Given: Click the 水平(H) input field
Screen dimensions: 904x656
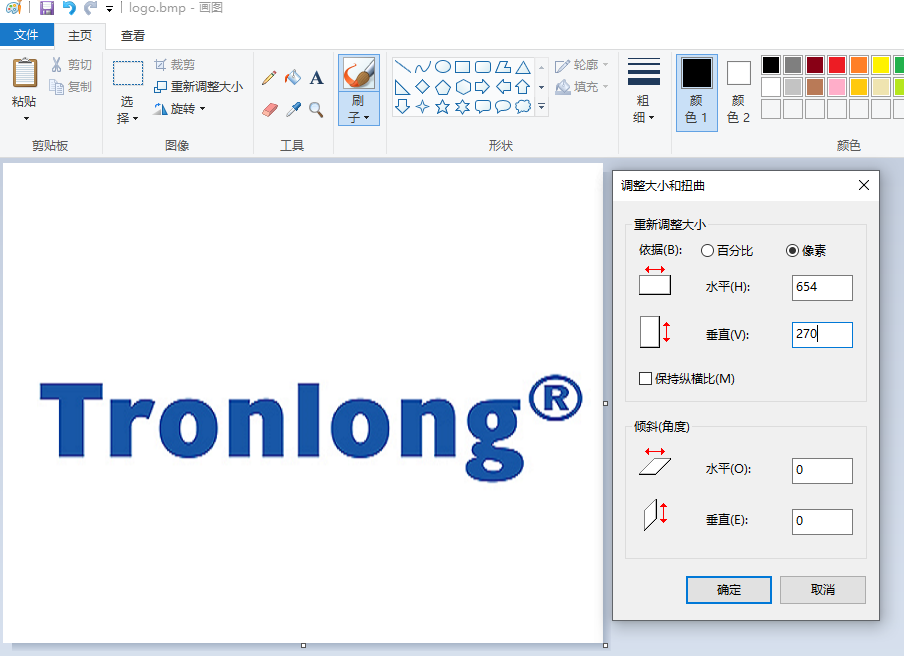Looking at the screenshot, I should (x=822, y=287).
